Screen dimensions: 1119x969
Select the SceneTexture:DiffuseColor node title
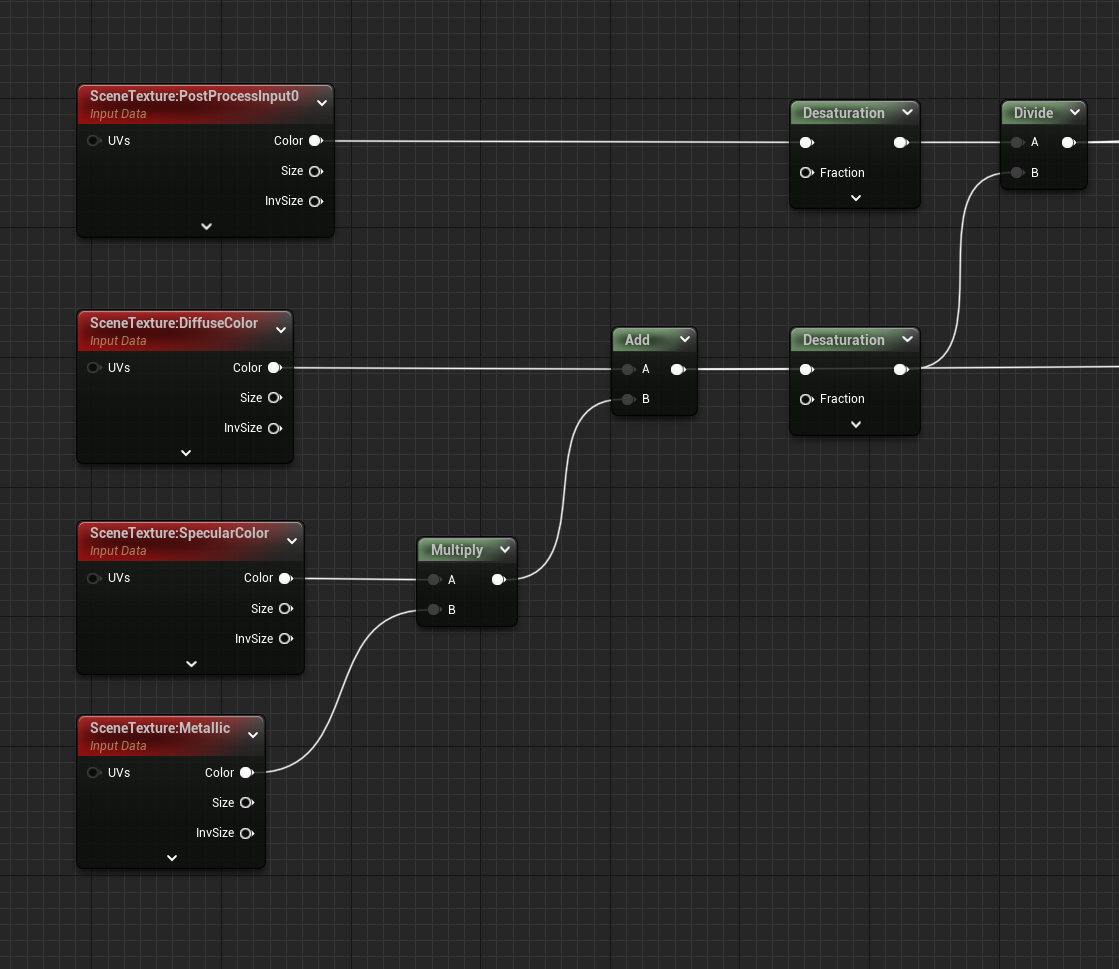(173, 323)
